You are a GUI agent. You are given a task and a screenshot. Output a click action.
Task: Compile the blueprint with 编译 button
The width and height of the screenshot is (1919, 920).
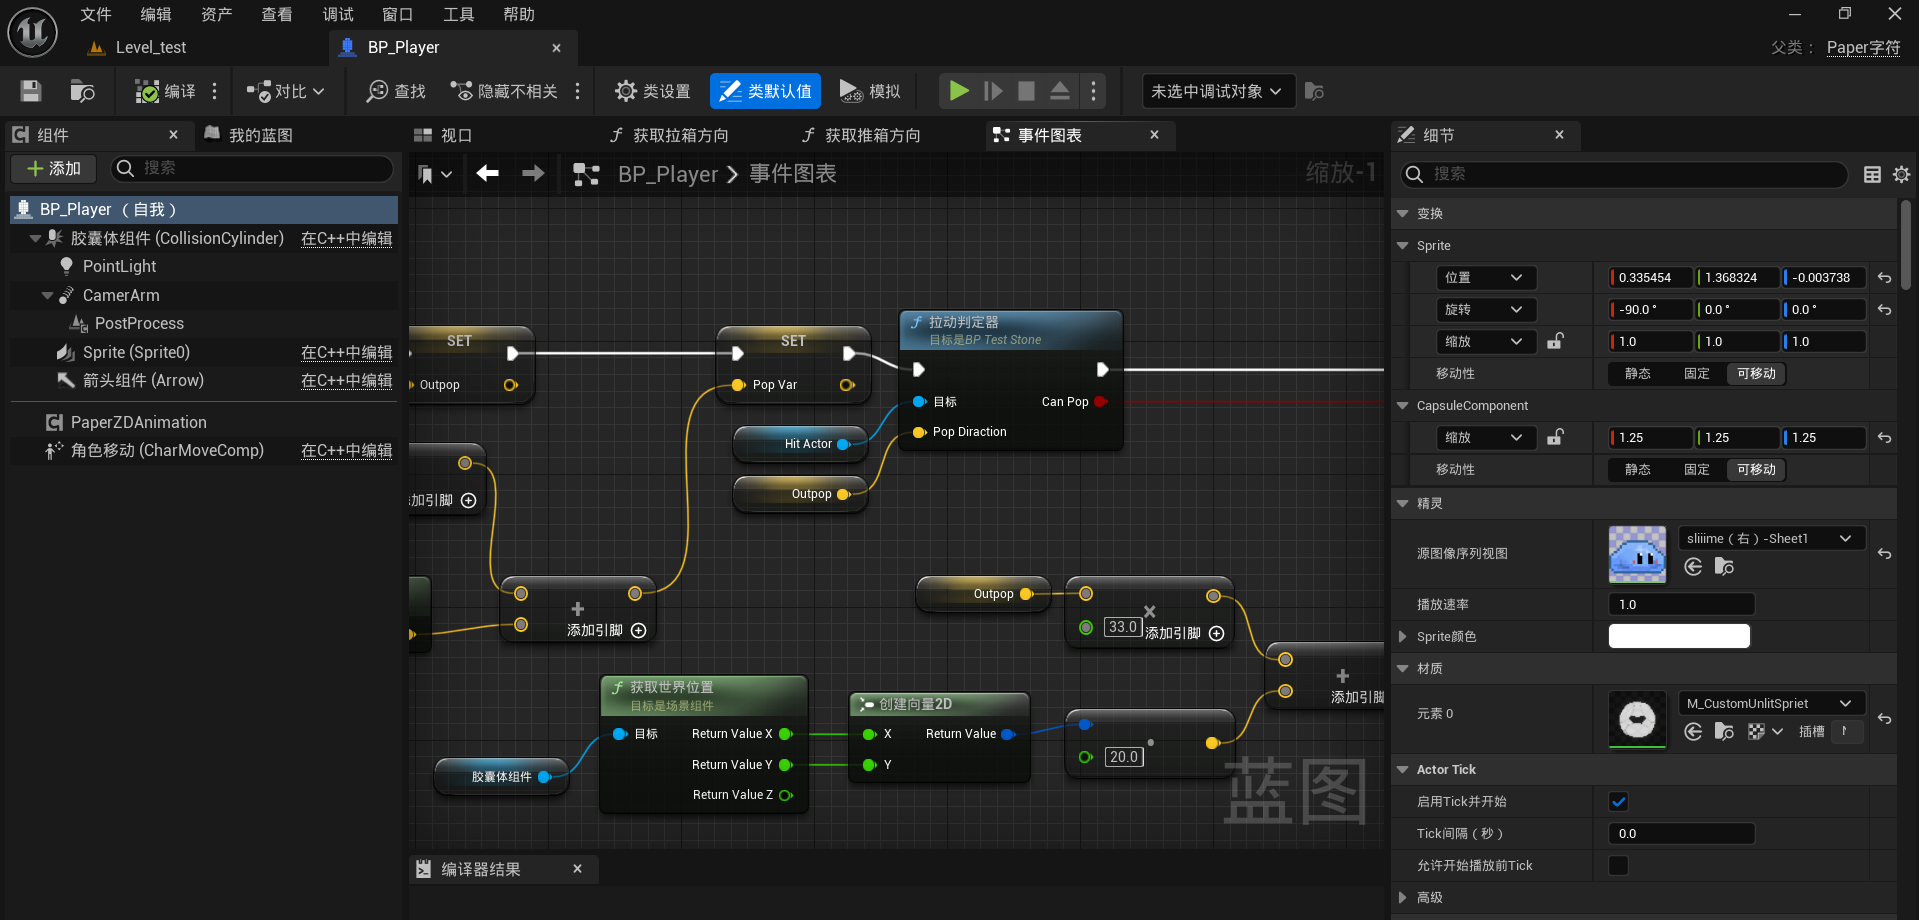(x=166, y=91)
